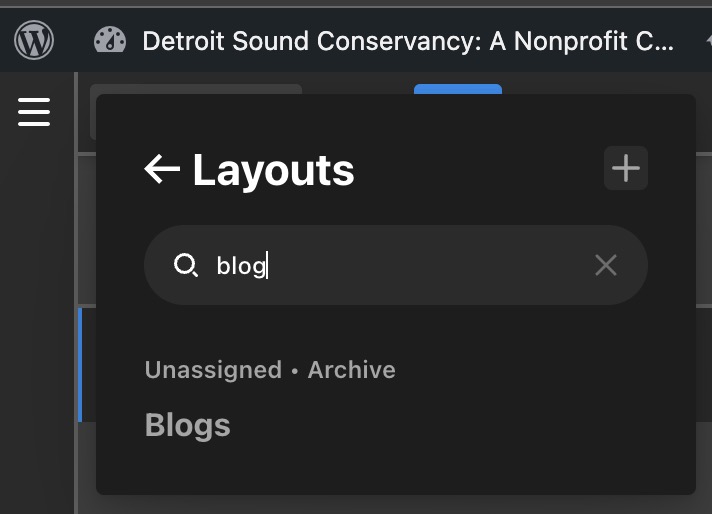Go back using the Layouts arrow

[161, 170]
